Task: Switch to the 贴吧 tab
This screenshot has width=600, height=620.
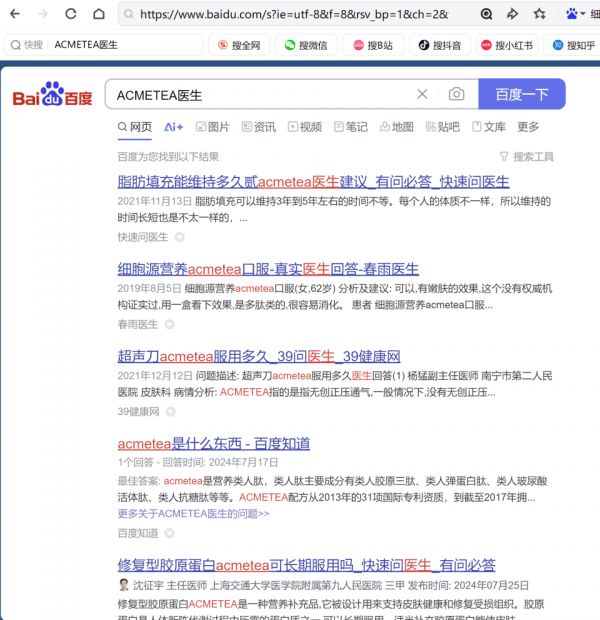Action: coord(443,127)
